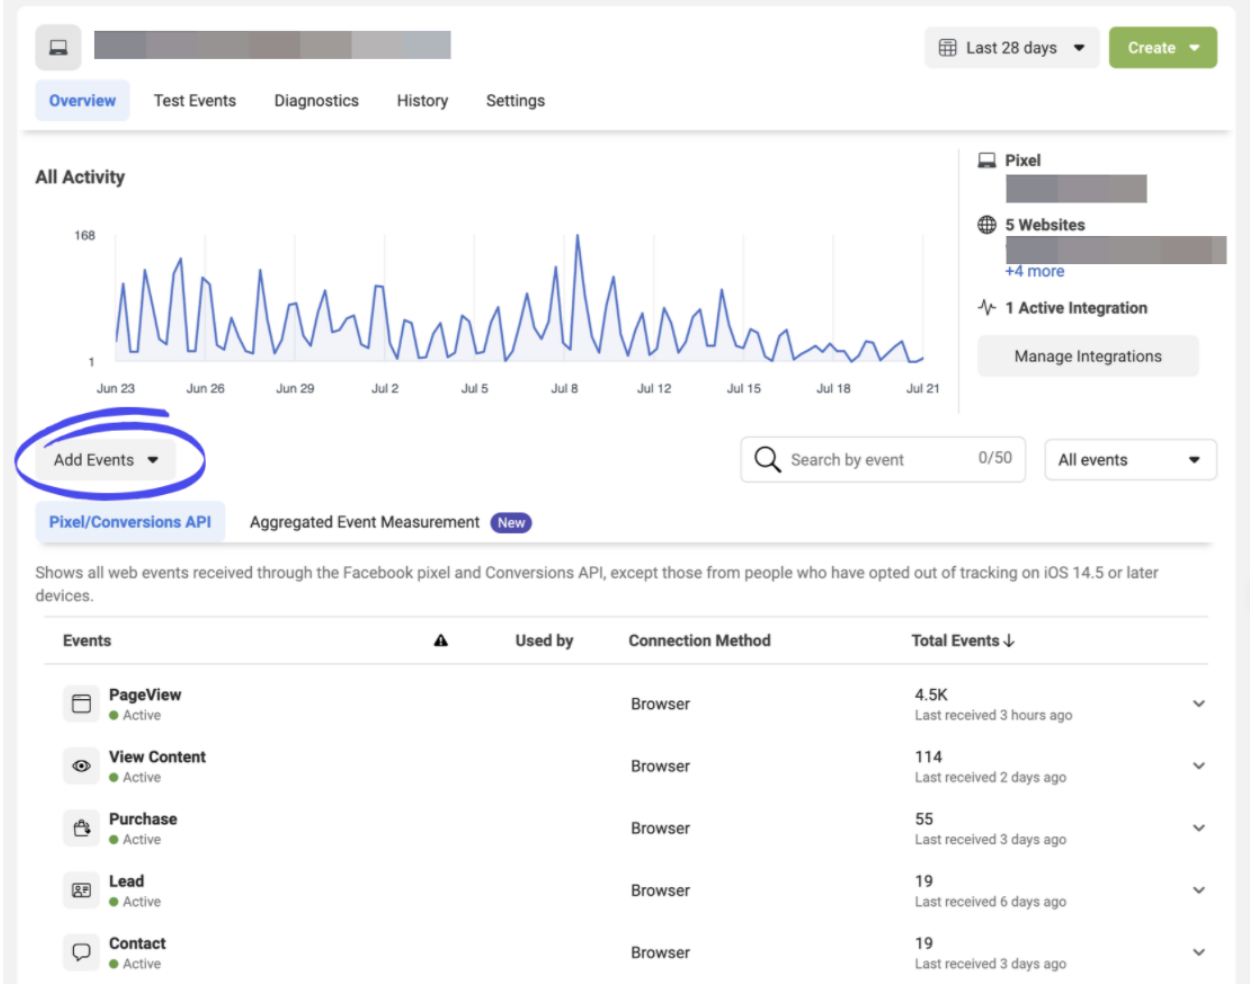Click 'Last received 2 days ago' text
This screenshot has height=988, width=1254.
[x=990, y=777]
